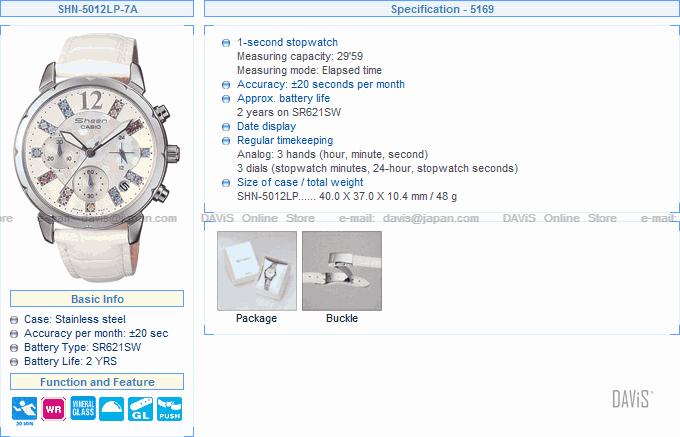Click the Measuring mode: Elapsed time text

point(309,70)
